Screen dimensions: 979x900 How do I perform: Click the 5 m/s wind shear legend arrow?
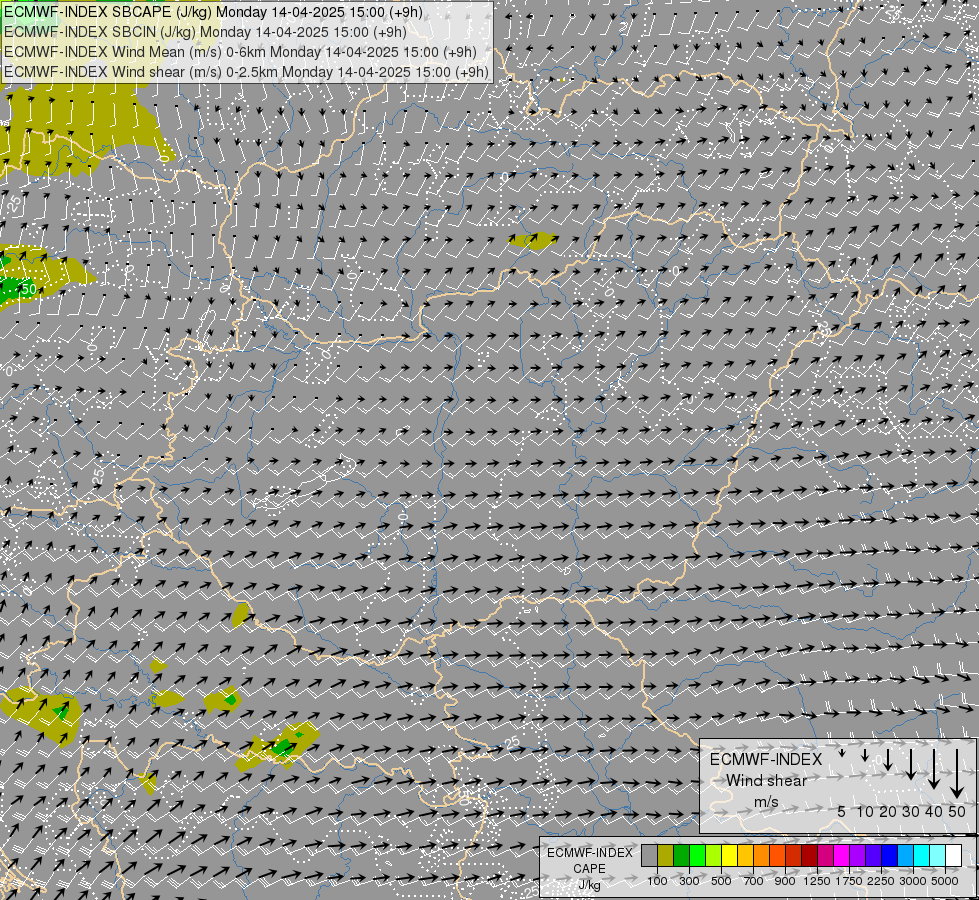pyautogui.click(x=842, y=753)
